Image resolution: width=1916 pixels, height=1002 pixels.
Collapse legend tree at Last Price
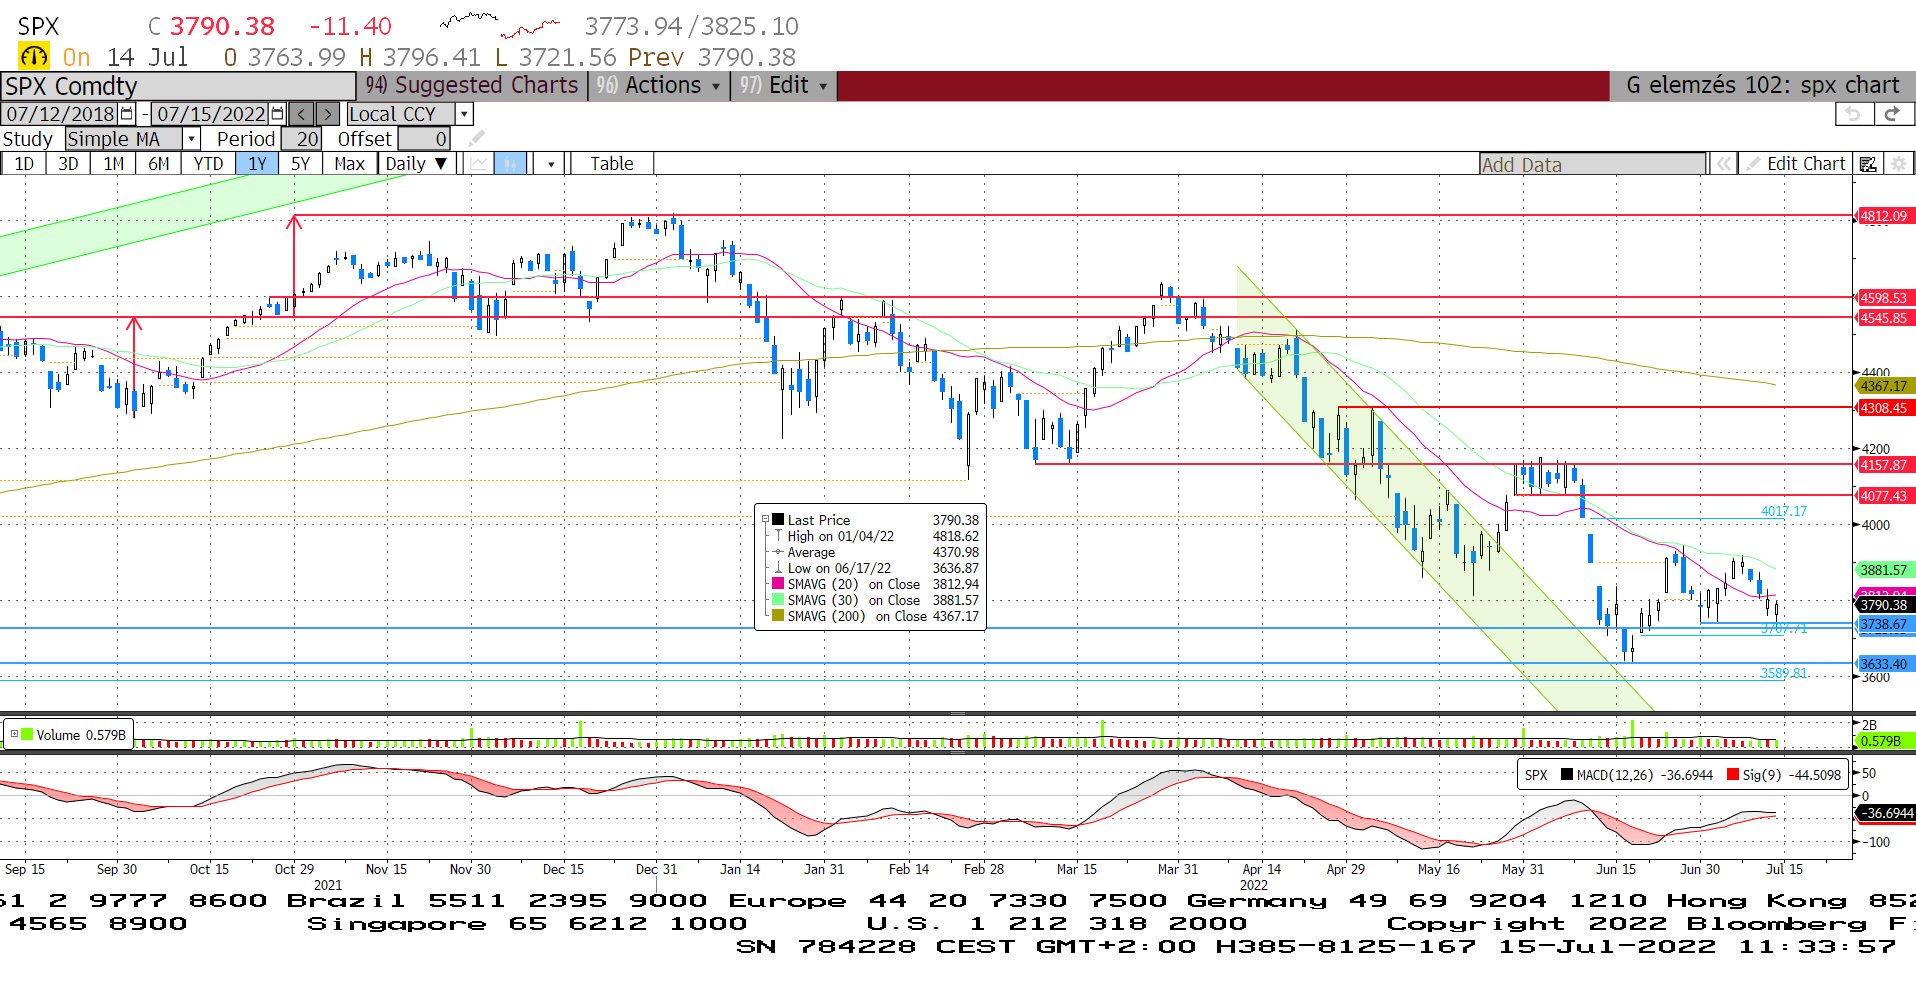click(766, 520)
